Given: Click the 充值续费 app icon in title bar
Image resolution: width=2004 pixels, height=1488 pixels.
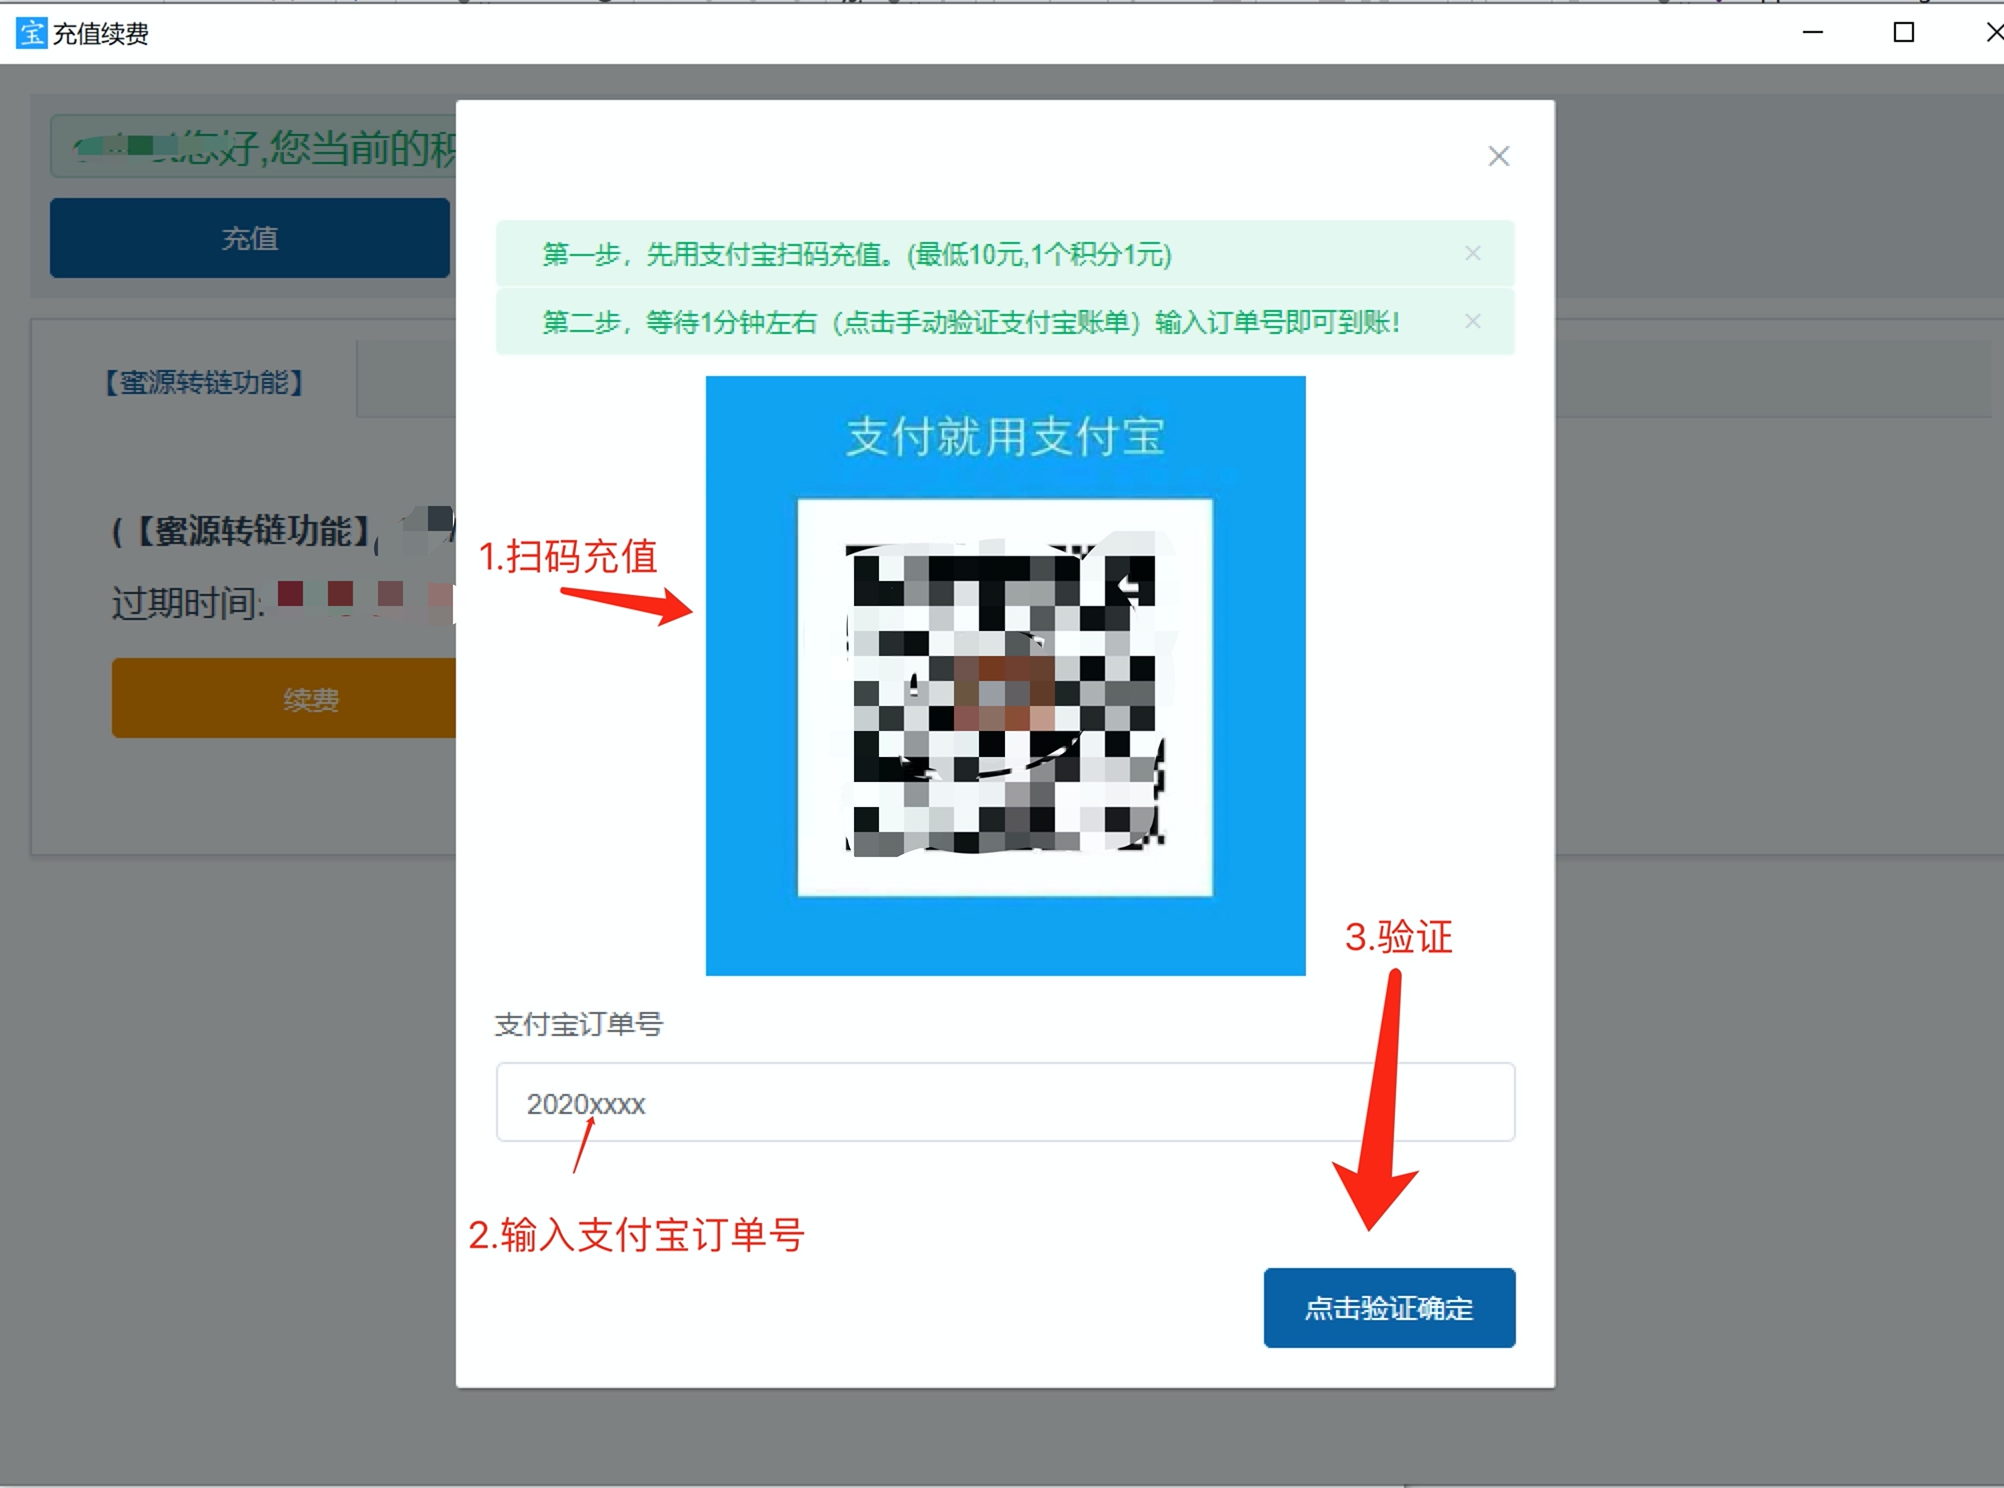Looking at the screenshot, I should pos(32,33).
